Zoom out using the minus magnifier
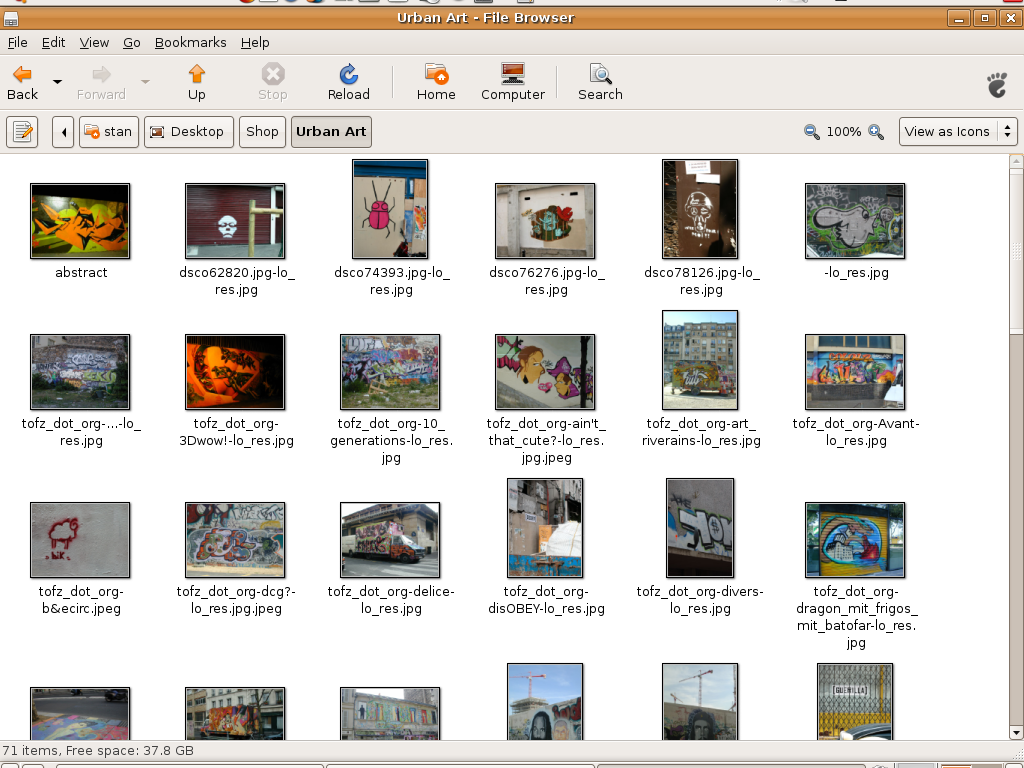The image size is (1024, 768). click(812, 132)
